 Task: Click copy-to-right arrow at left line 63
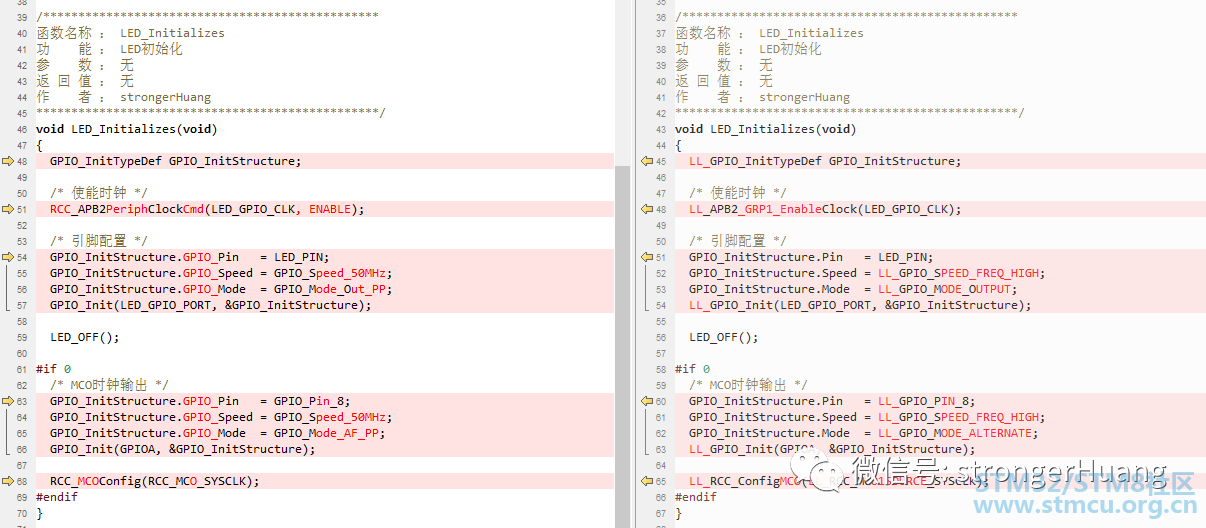click(x=9, y=401)
